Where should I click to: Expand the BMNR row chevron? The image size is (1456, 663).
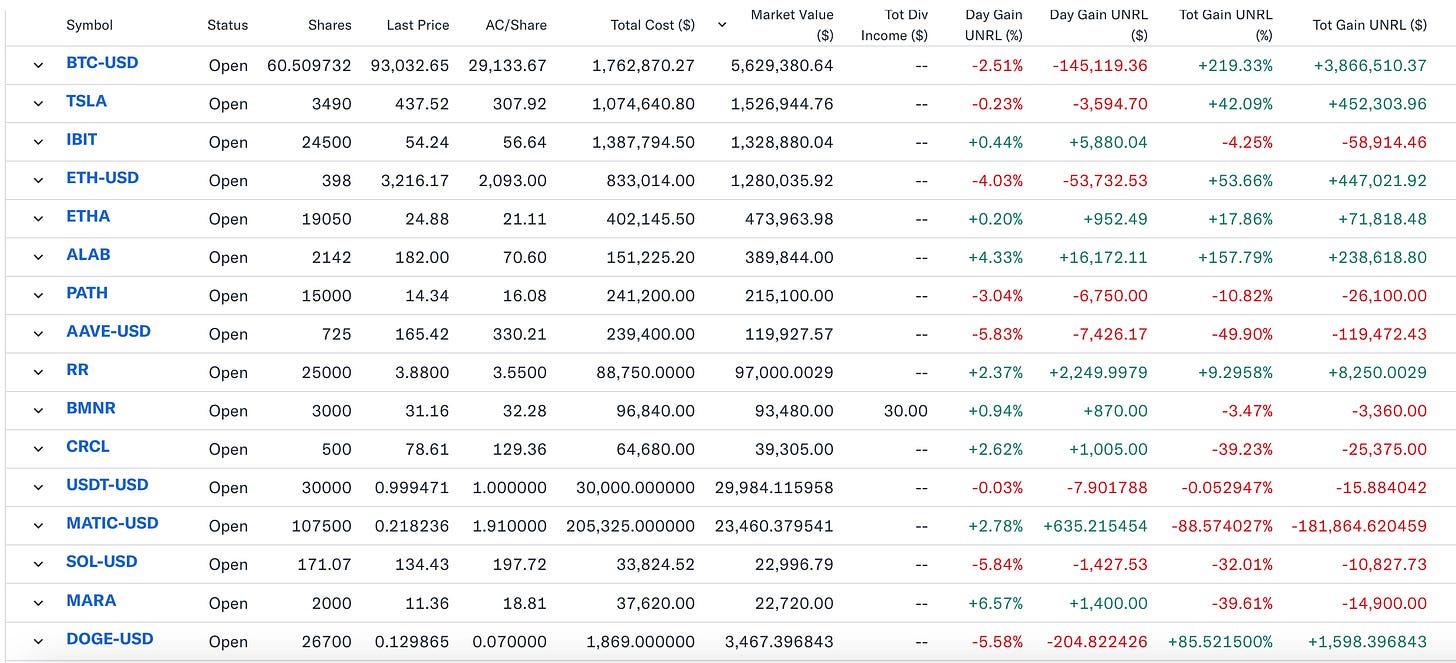[x=39, y=410]
